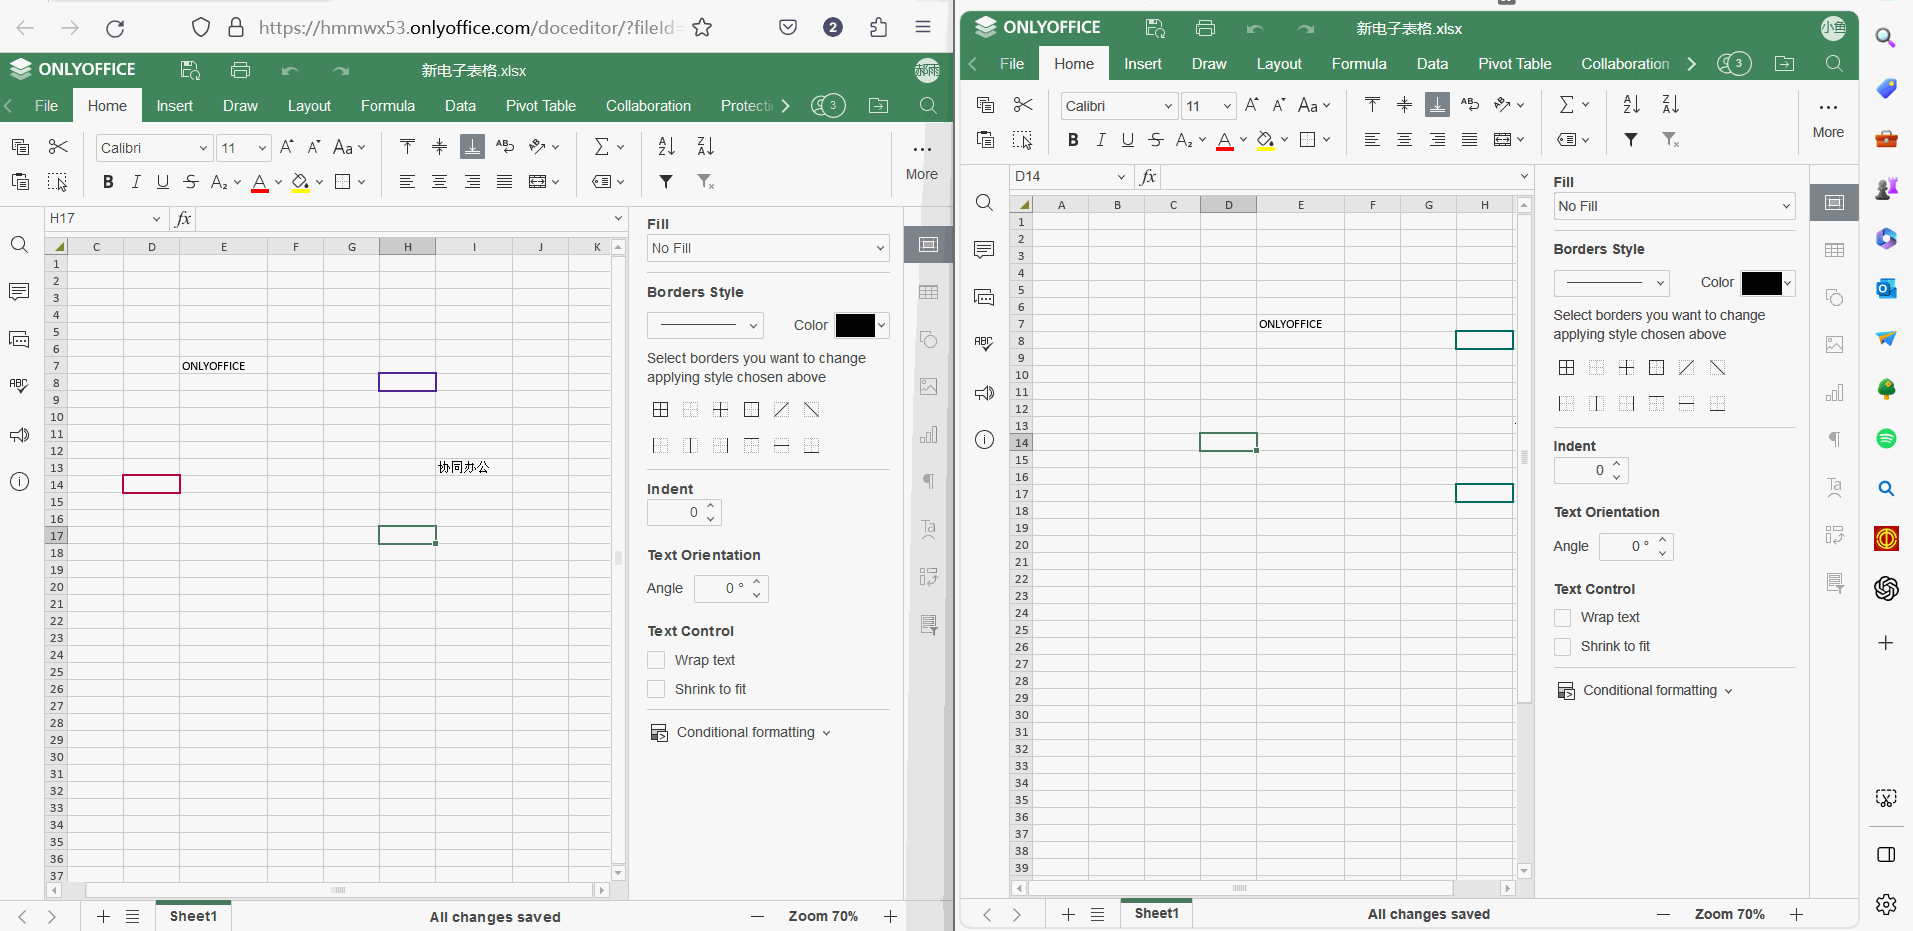Screen dimensions: 1913x931
Task: Open File tab in left window
Action: click(47, 106)
